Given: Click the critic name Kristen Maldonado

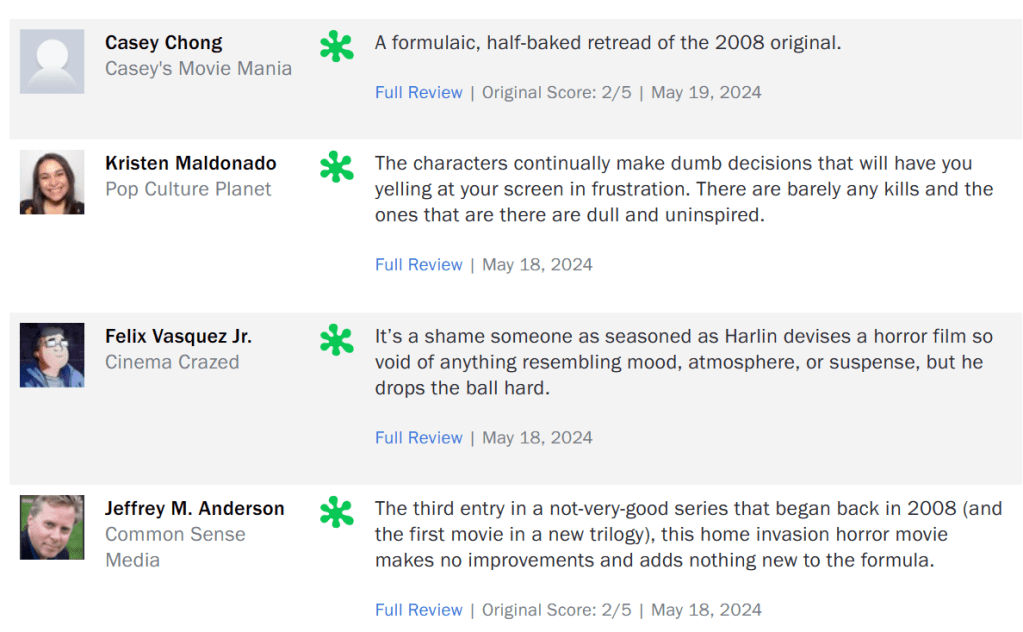Looking at the screenshot, I should coord(191,163).
